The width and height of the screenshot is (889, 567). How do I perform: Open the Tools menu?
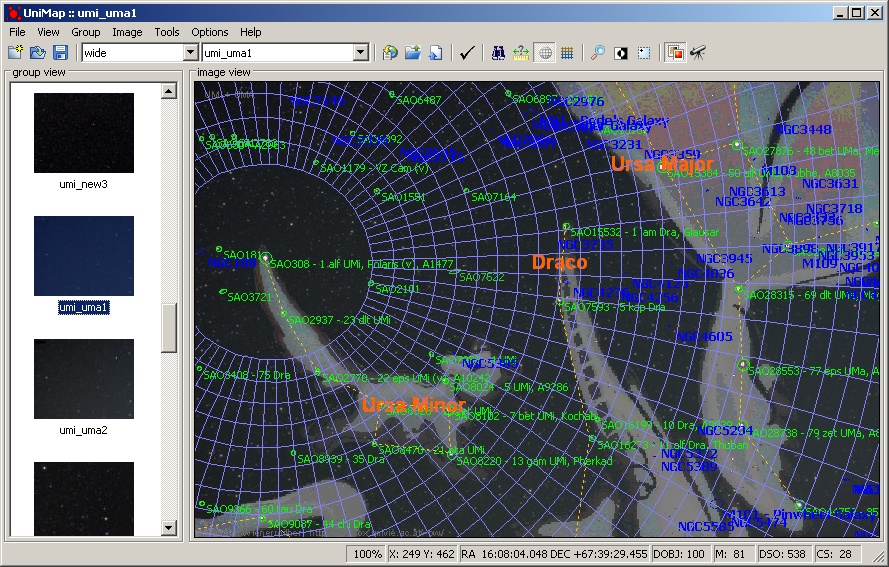click(x=167, y=32)
